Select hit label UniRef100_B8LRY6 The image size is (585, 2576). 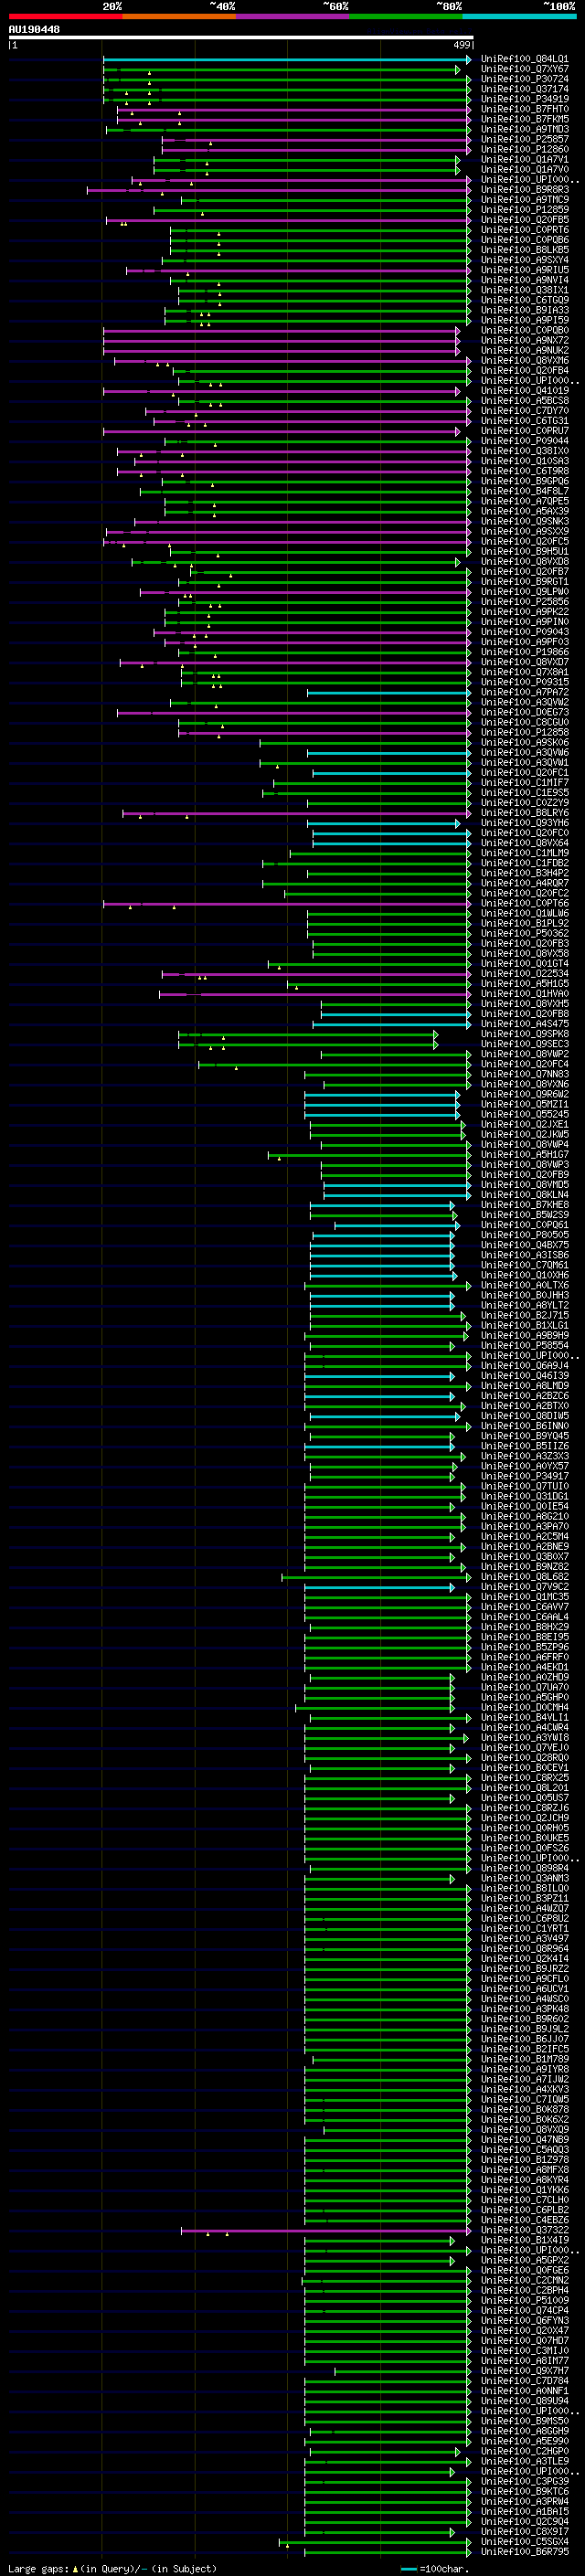pos(524,813)
